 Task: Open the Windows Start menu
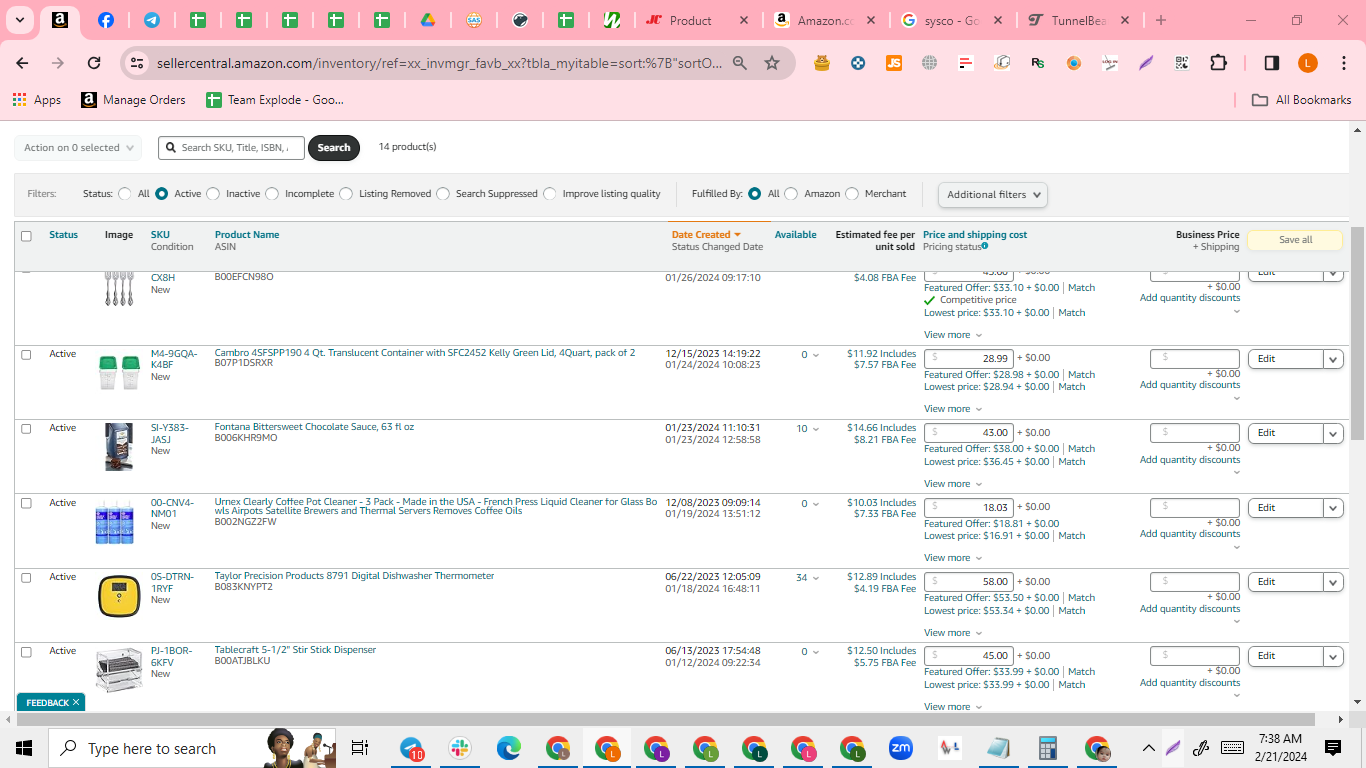[x=24, y=748]
